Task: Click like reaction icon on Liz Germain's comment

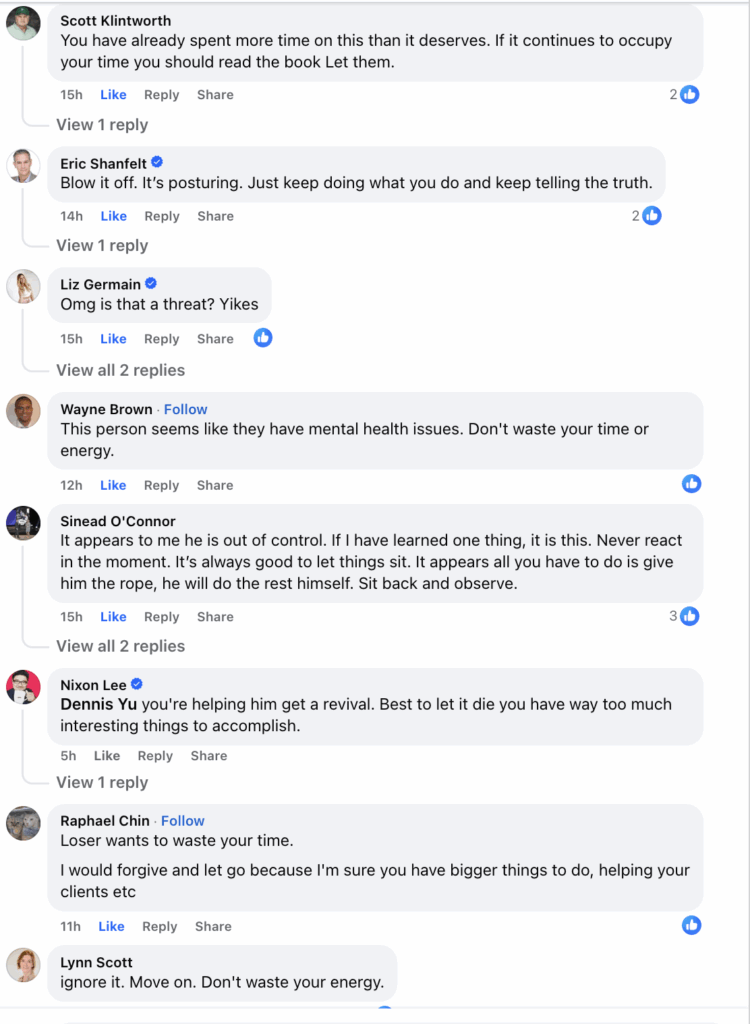Action: tap(263, 338)
